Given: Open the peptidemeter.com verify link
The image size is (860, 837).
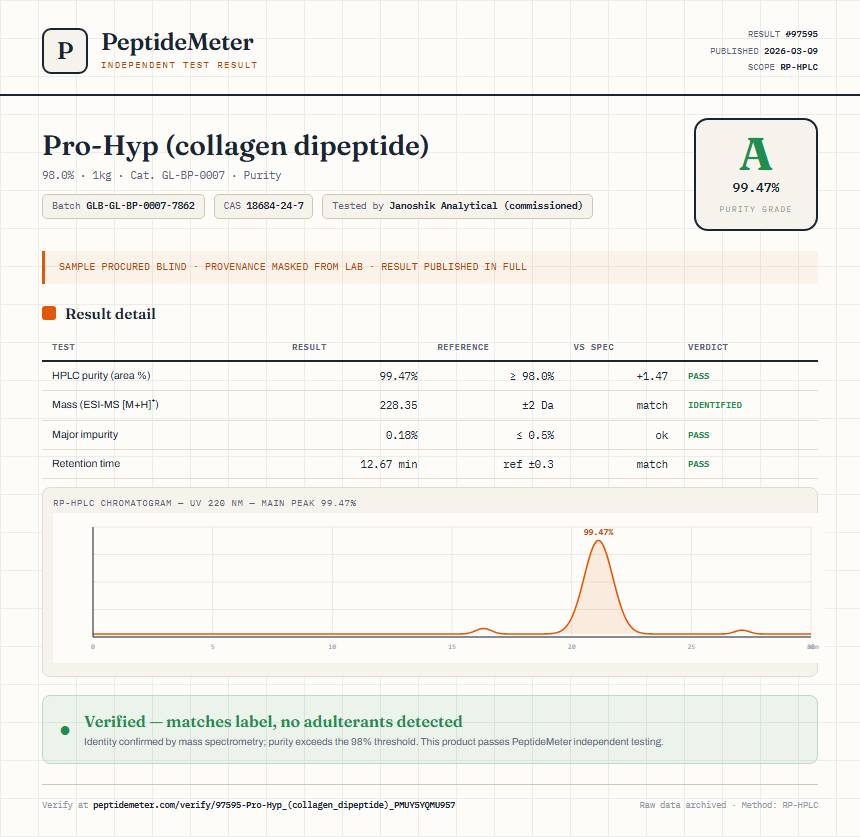Looking at the screenshot, I should (274, 805).
